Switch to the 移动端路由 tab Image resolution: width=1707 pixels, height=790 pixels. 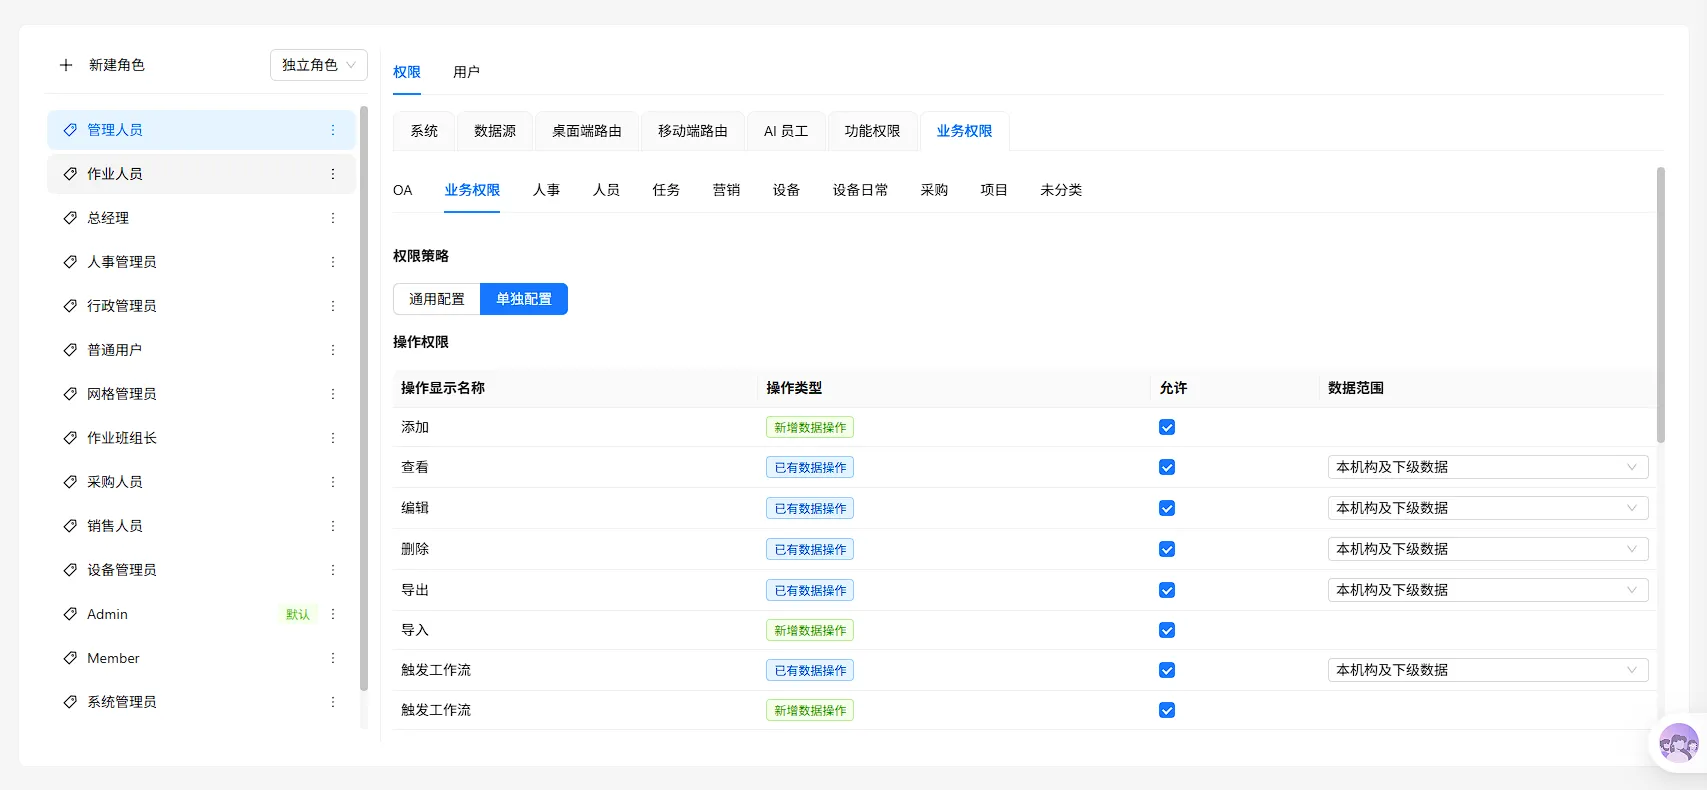pos(693,131)
